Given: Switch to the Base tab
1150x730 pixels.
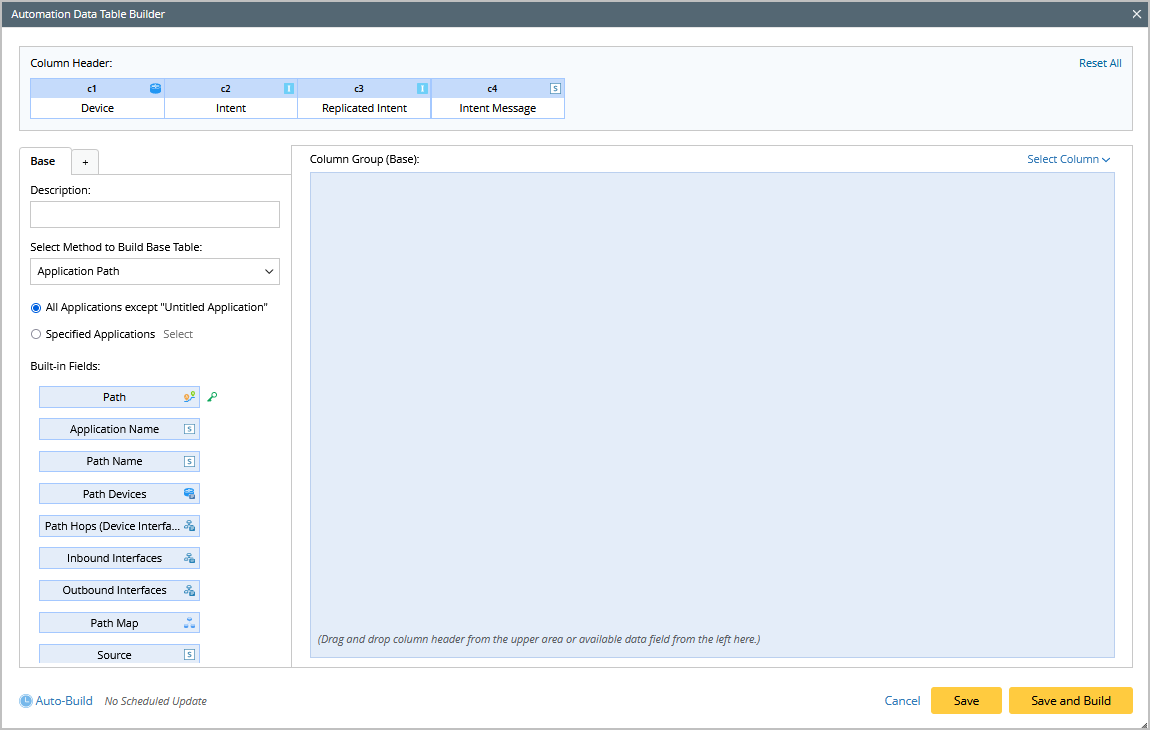Looking at the screenshot, I should click(x=43, y=161).
